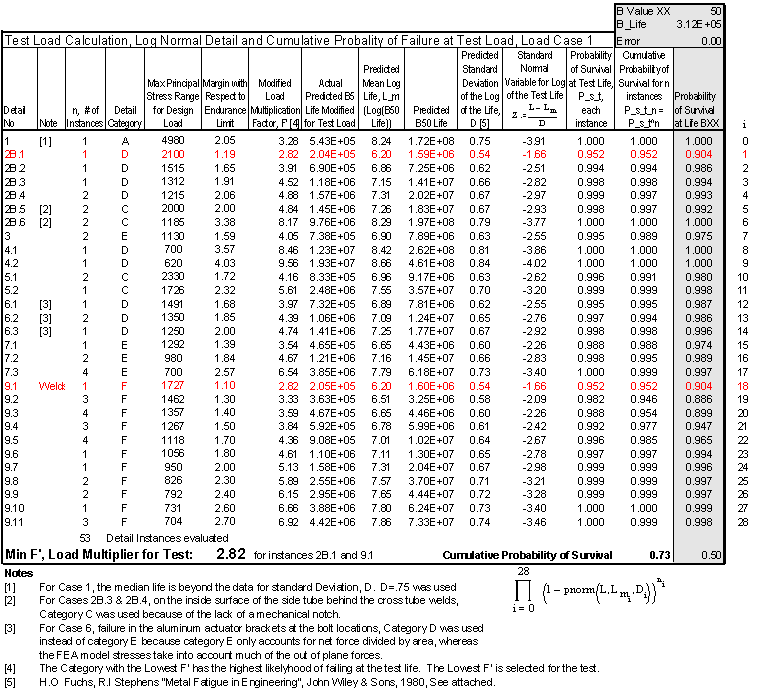This screenshot has height=690, width=757.
Task: Click the z formula in Standard Normal header
Action: [x=534, y=114]
